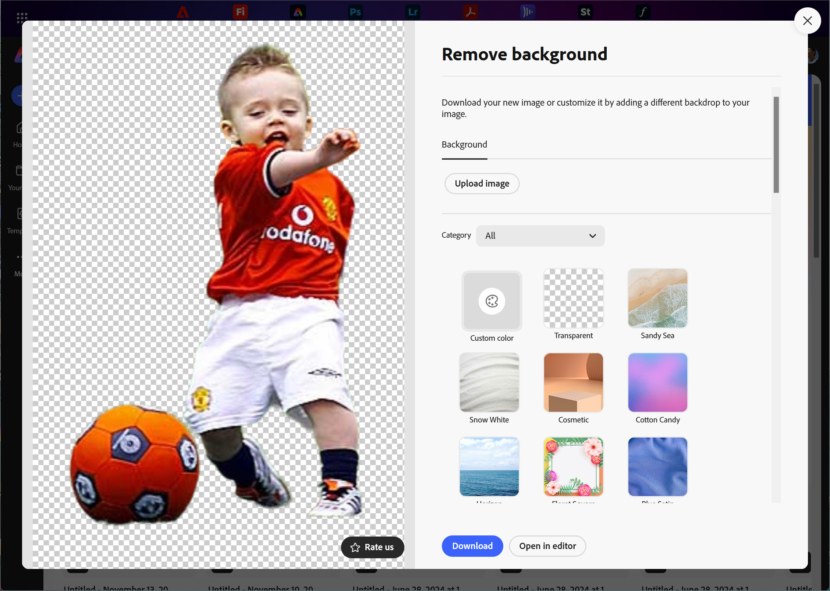This screenshot has height=591, width=830.
Task: Open the script f icon in top bar
Action: click(x=642, y=12)
